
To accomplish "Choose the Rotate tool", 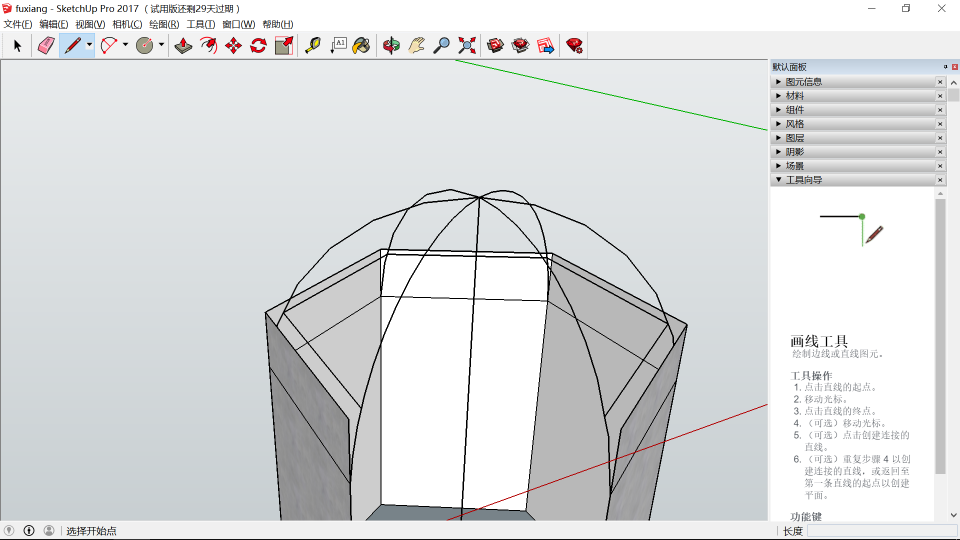I will coord(258,45).
